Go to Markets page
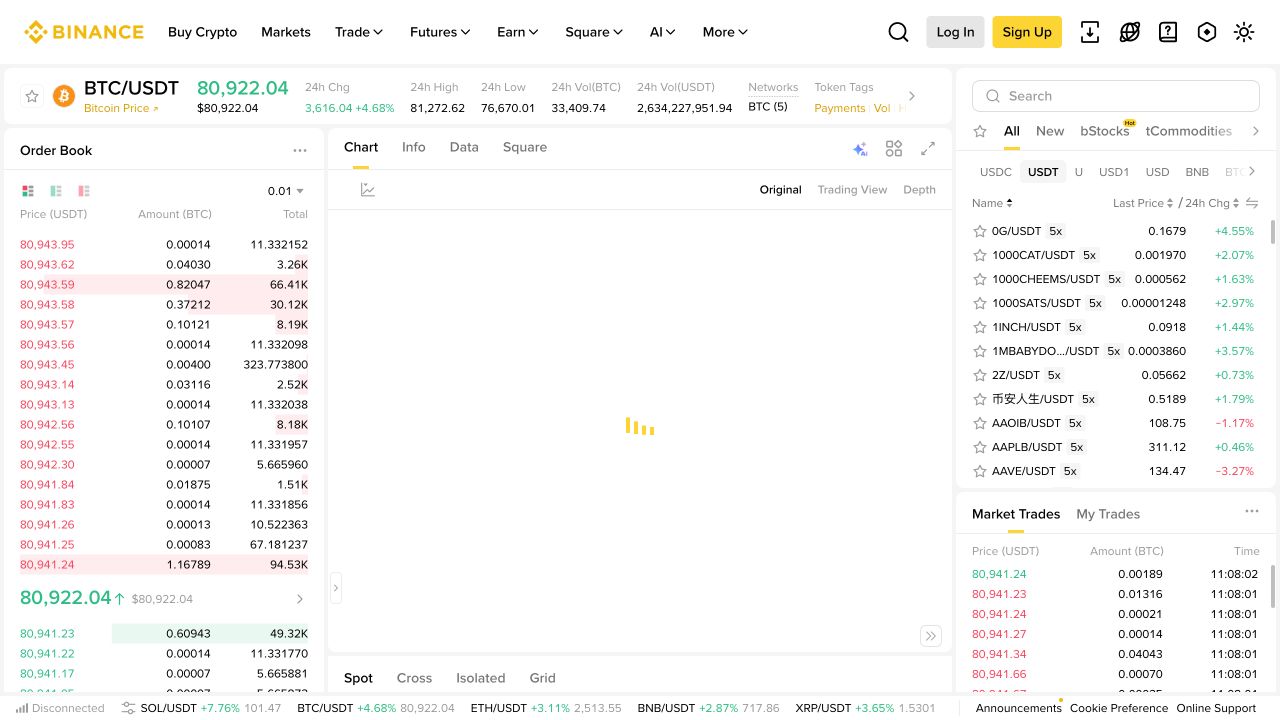 (286, 32)
